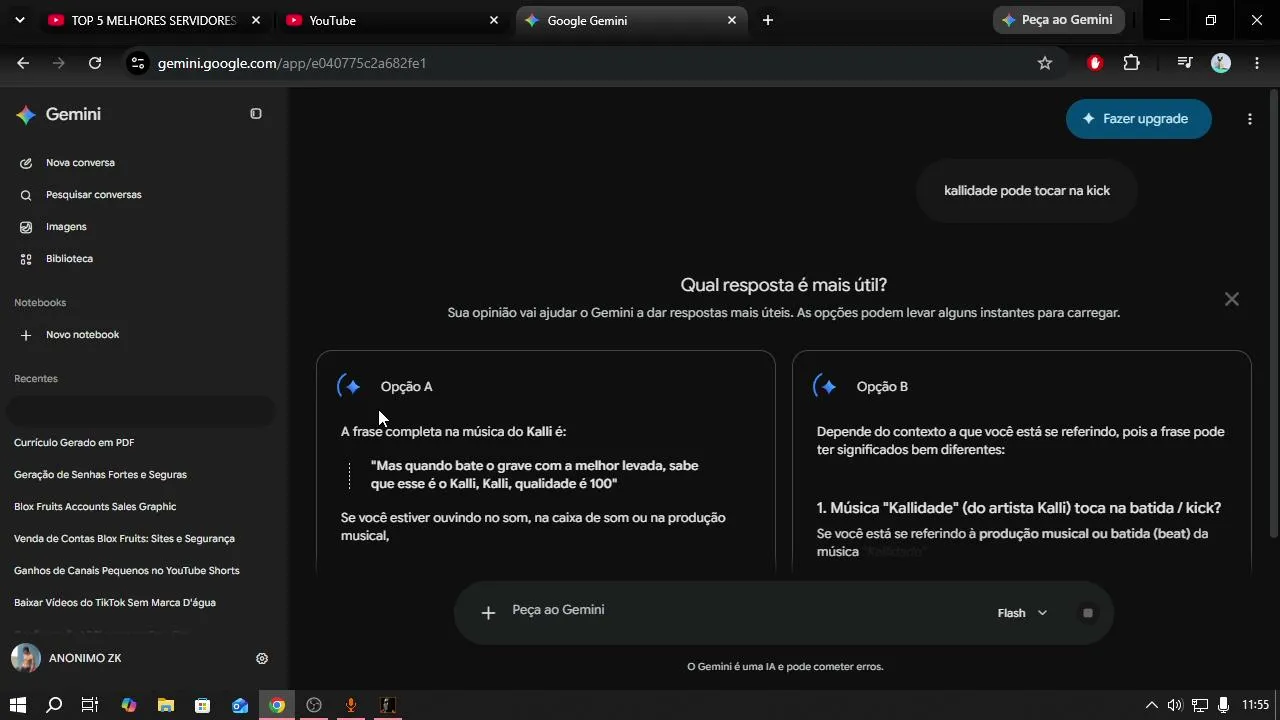Close the YouTube tab

tap(494, 20)
